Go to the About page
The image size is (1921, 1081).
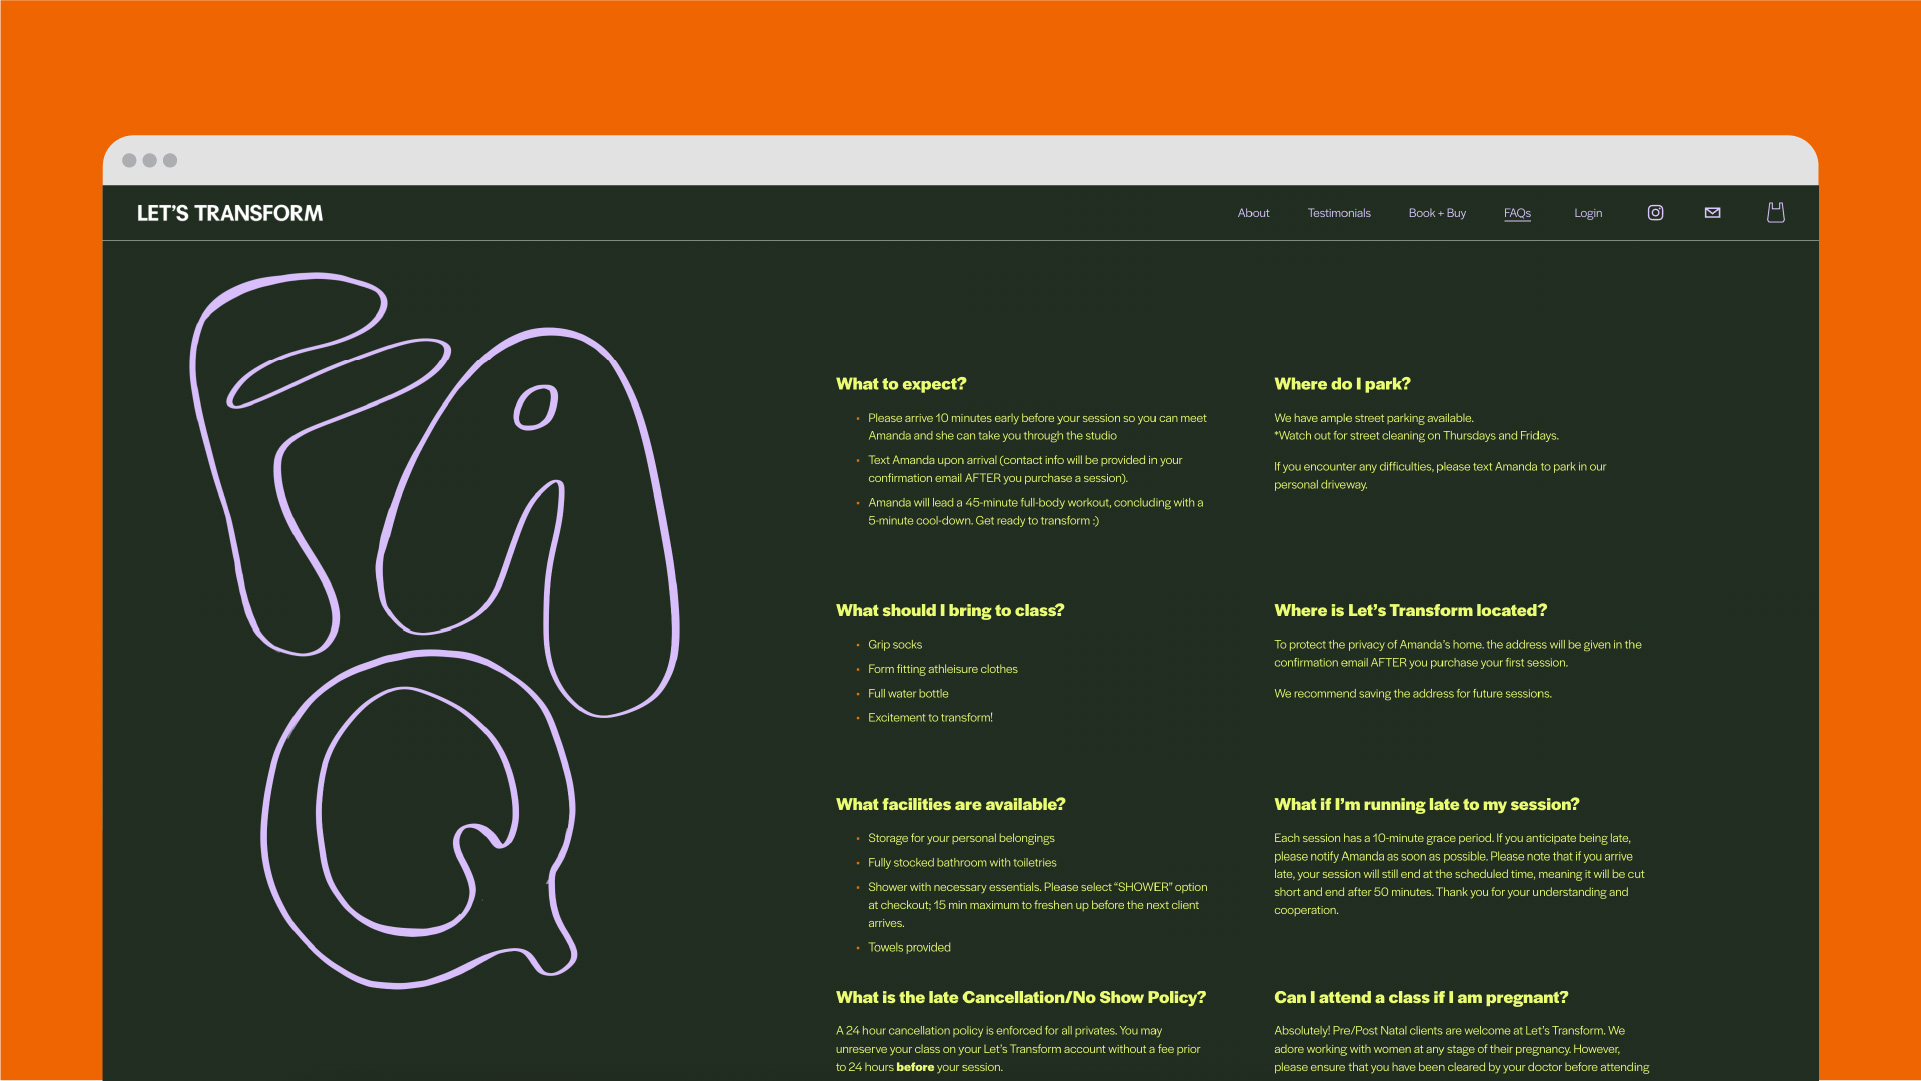(1253, 213)
